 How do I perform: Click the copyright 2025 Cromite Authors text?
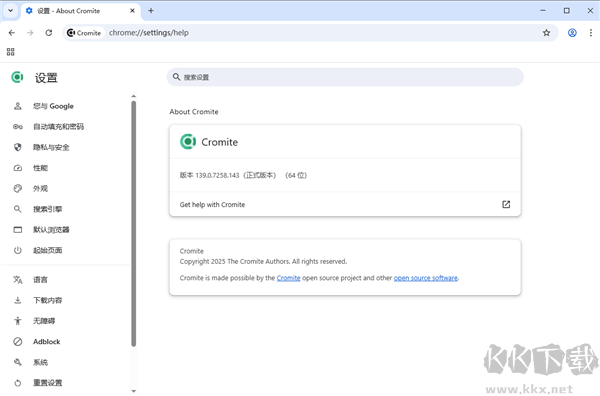(x=263, y=261)
